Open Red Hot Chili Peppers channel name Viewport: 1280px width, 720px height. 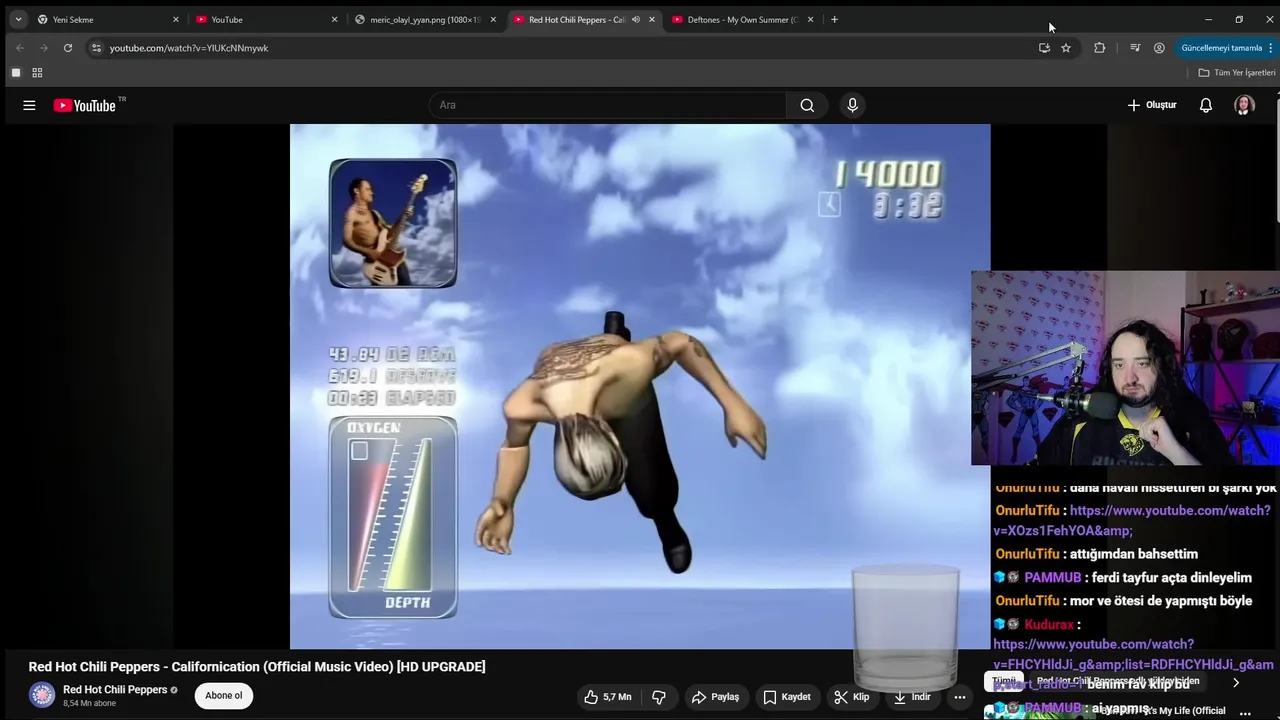click(x=115, y=690)
